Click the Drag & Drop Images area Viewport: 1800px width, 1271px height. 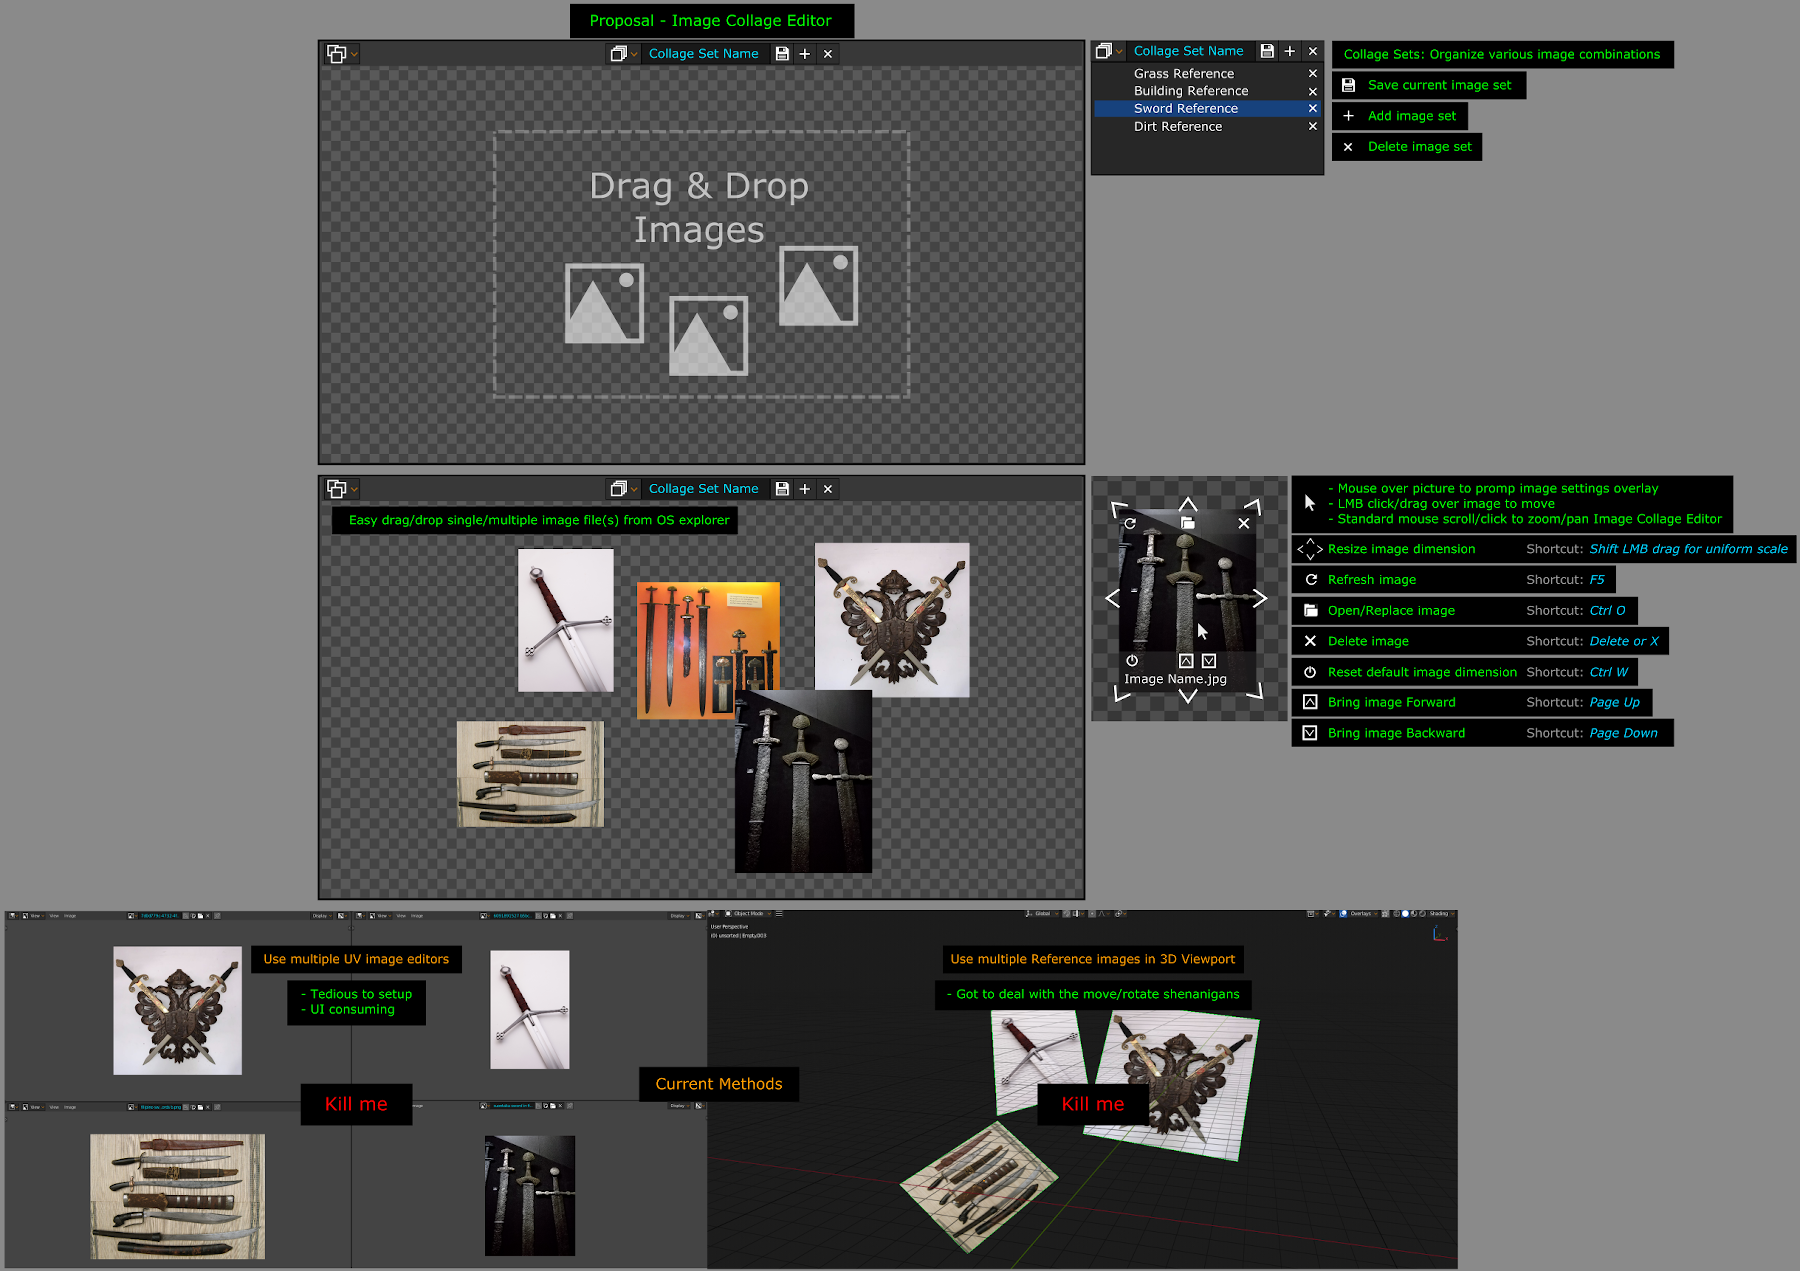tap(701, 265)
